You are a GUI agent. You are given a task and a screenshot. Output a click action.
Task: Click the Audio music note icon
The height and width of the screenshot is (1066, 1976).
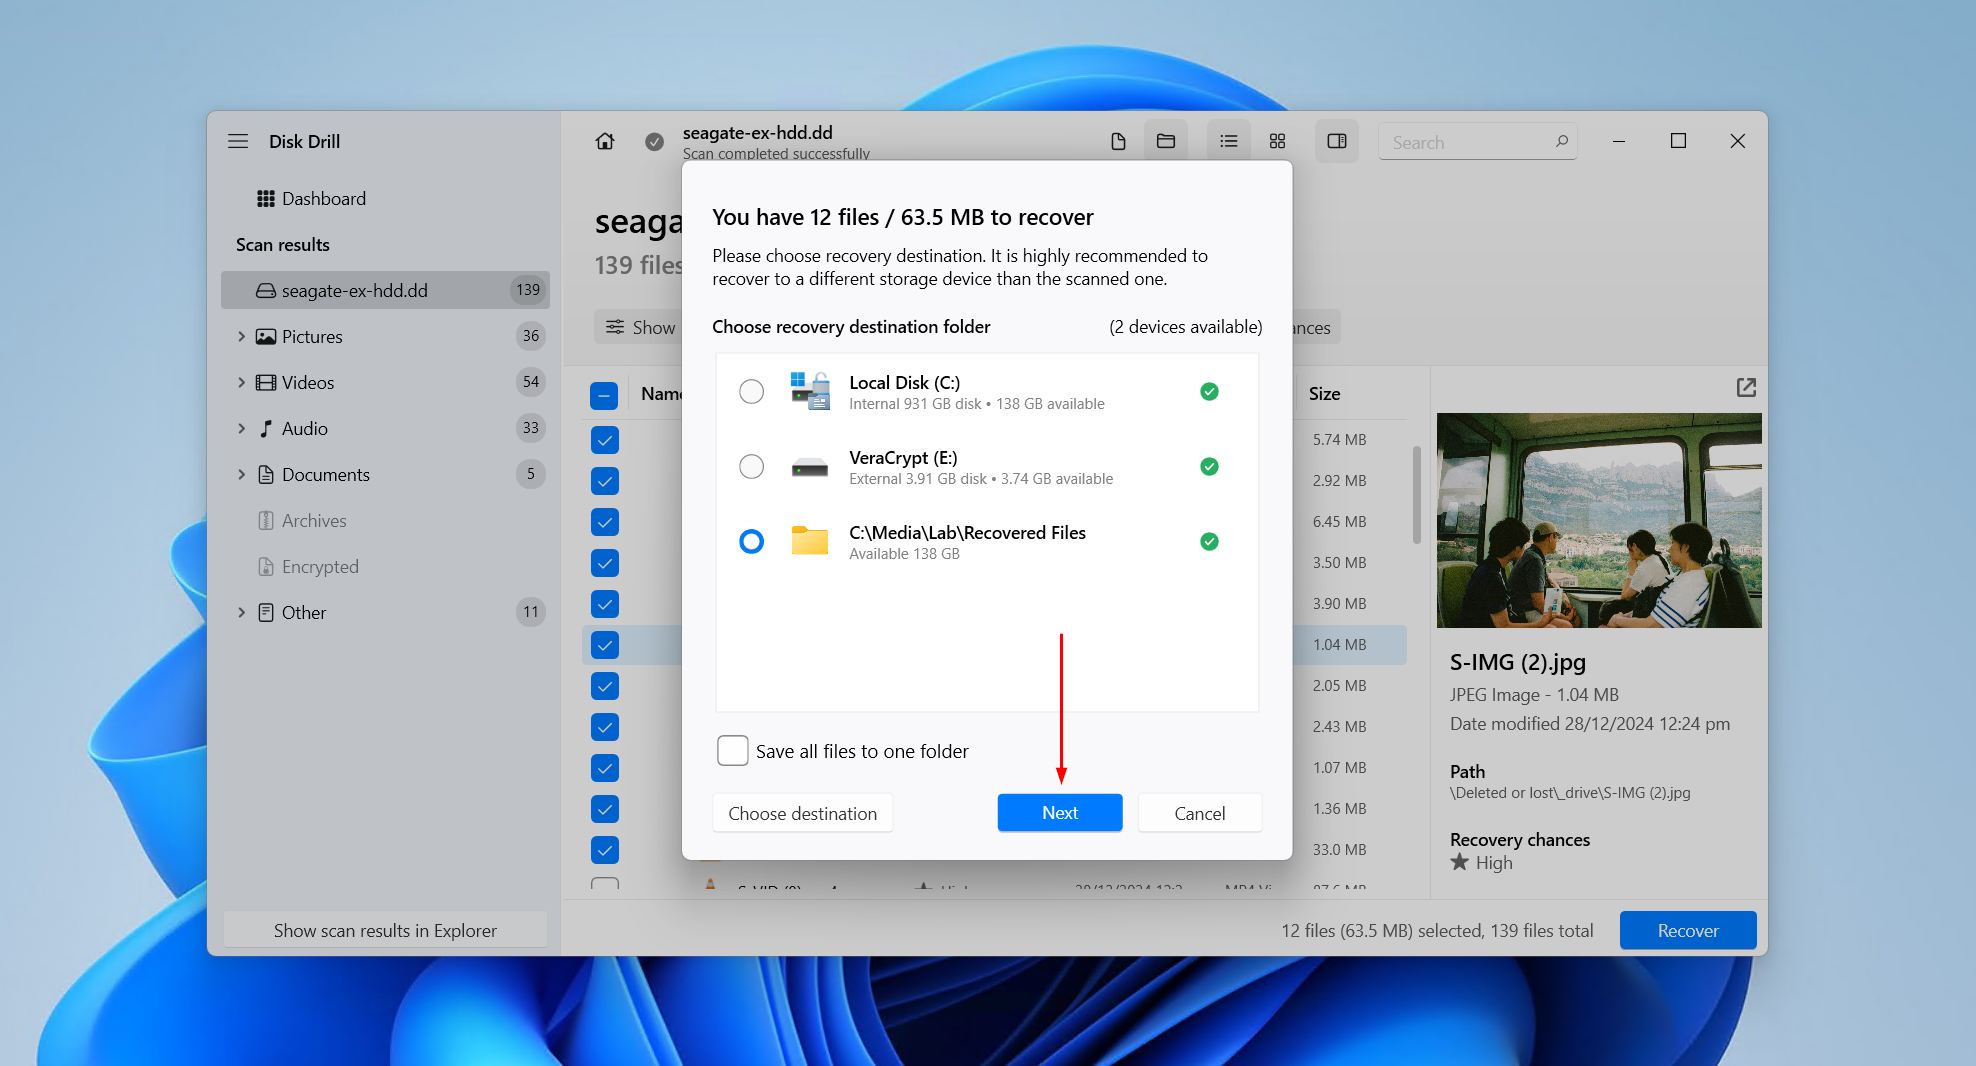(x=266, y=429)
